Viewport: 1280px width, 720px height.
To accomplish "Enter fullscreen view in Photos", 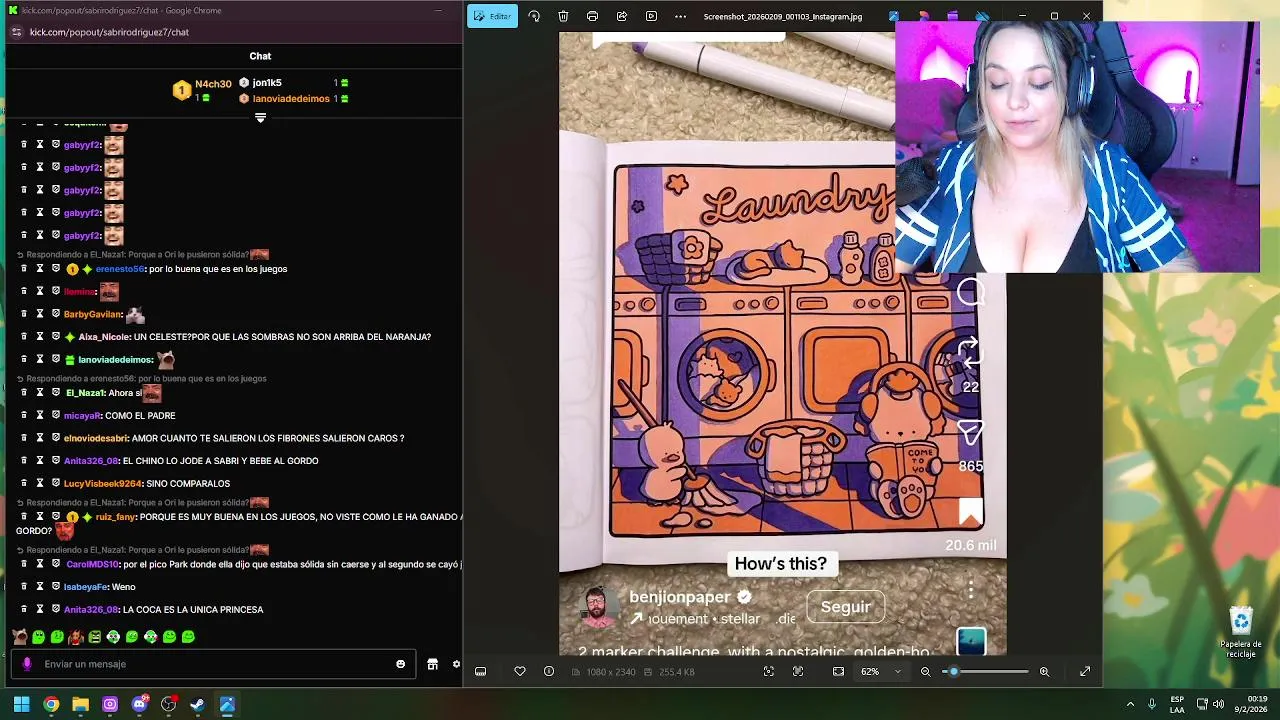I will pos(1085,672).
